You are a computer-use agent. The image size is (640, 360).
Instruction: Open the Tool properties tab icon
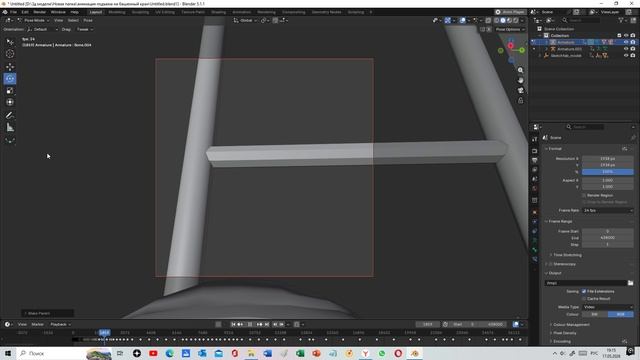coord(535,139)
